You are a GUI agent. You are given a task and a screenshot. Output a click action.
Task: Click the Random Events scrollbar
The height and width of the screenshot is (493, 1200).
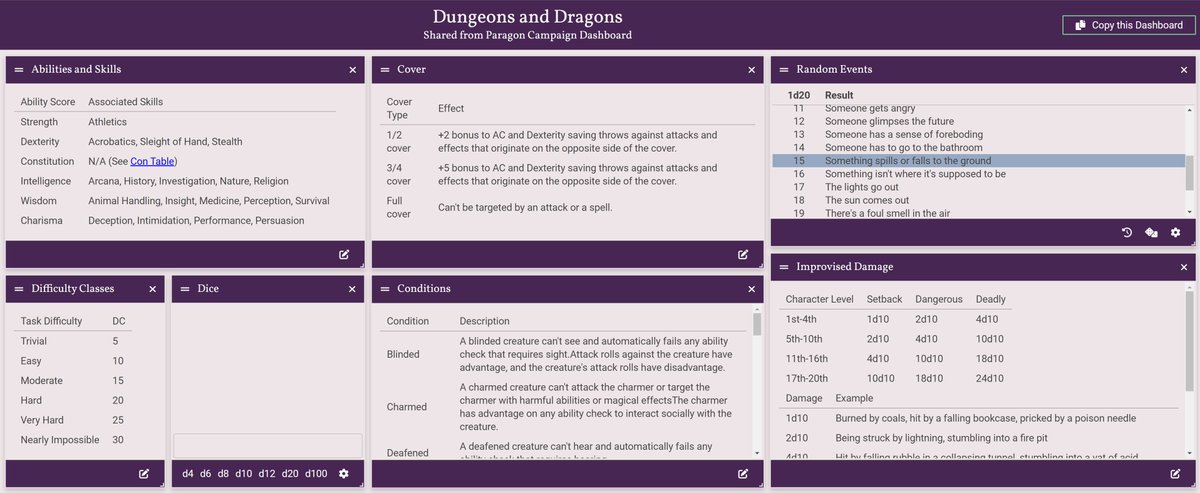click(x=1189, y=172)
